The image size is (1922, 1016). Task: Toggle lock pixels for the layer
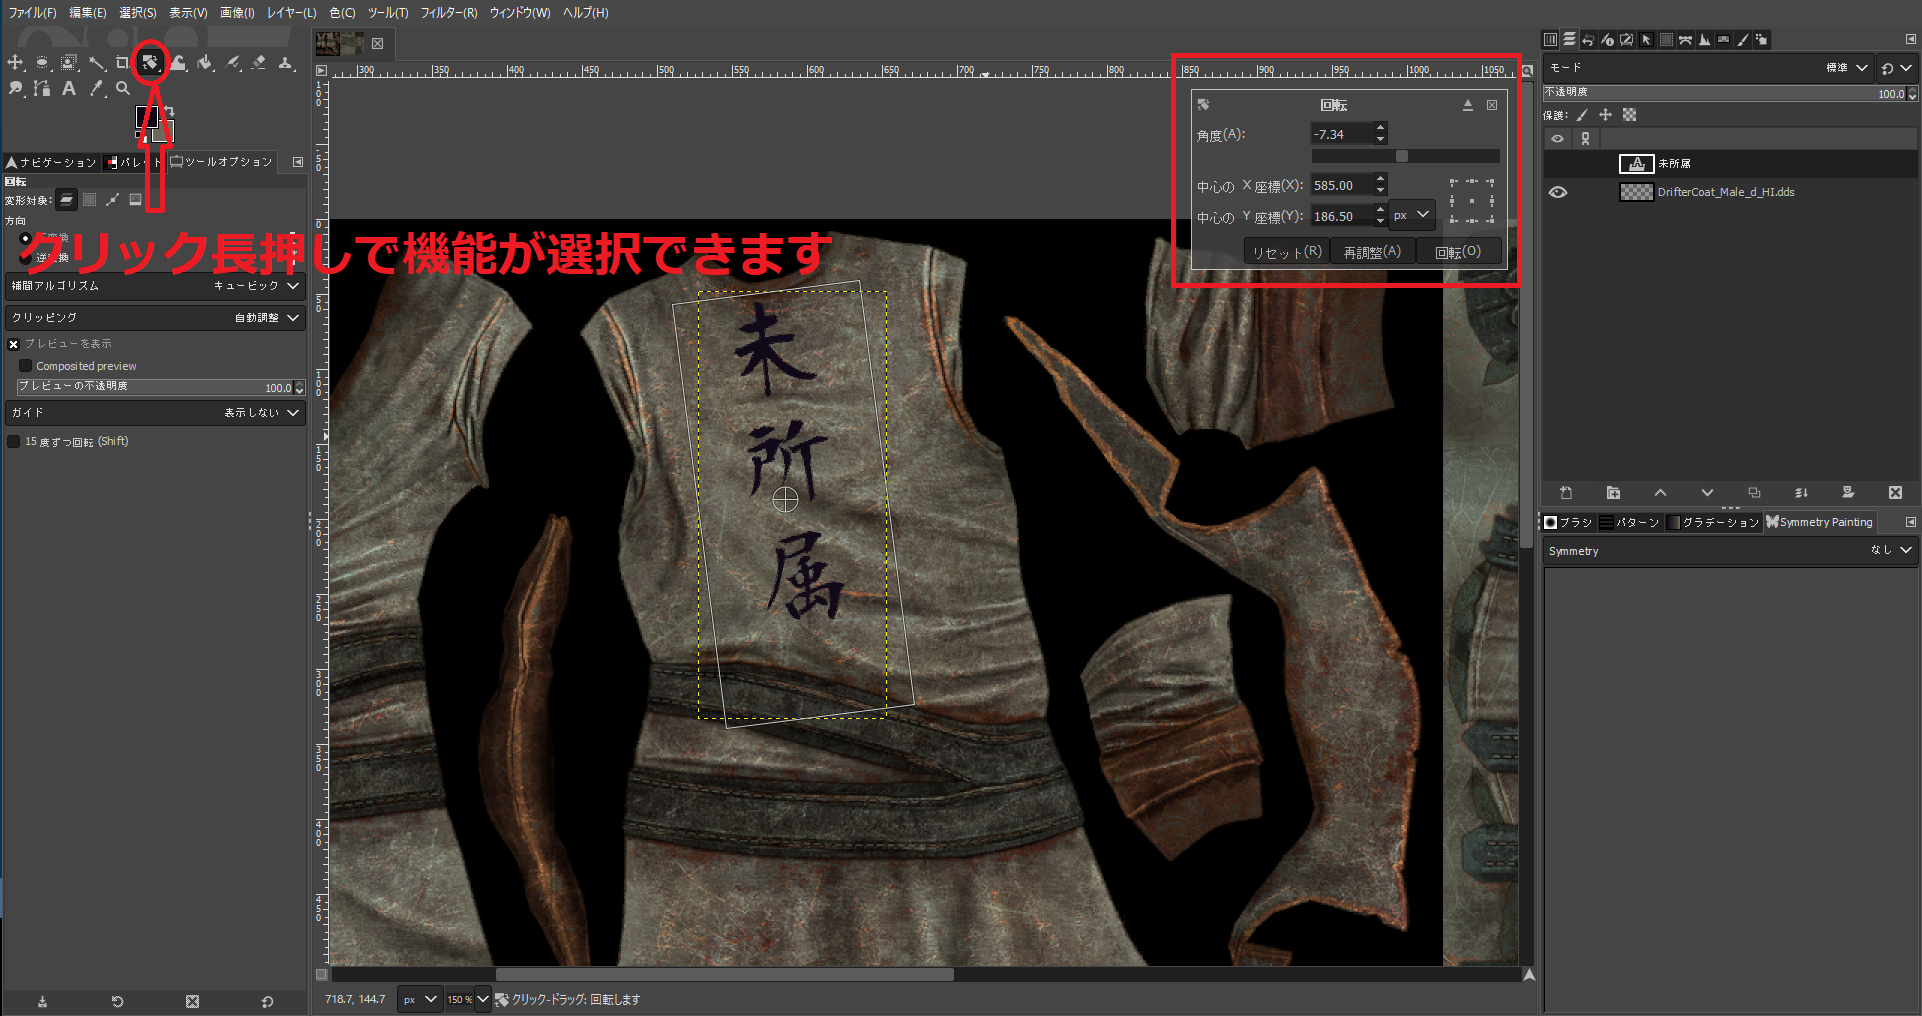1582,115
